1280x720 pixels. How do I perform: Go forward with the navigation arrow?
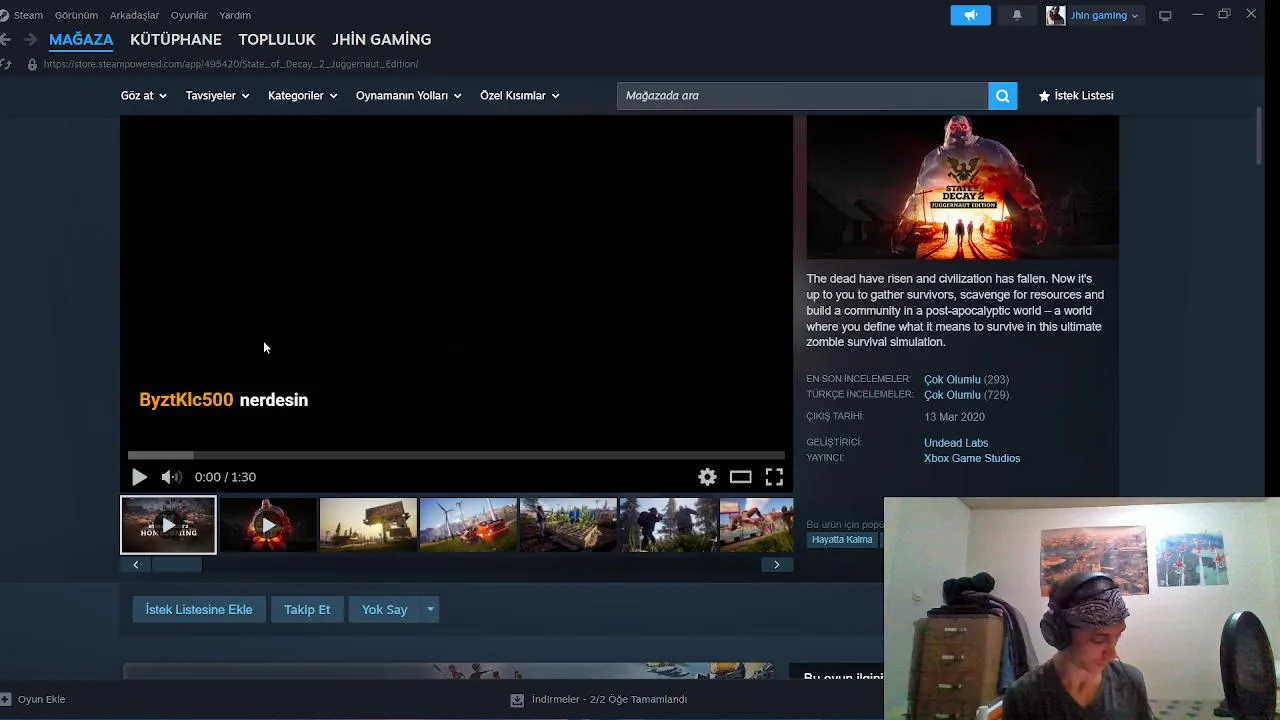30,40
